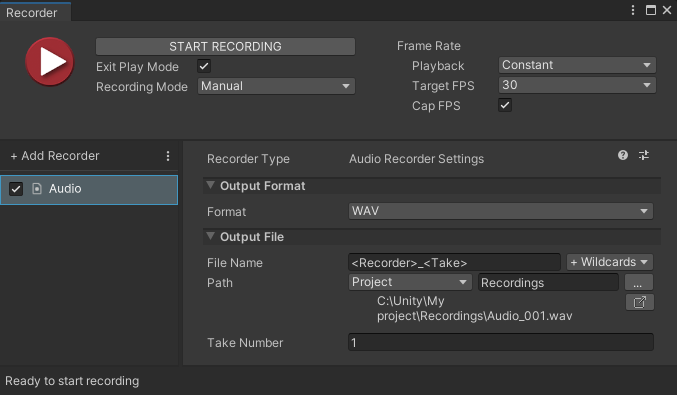Open the Recorder window kebab menu
Image resolution: width=677 pixels, height=395 pixels.
[x=633, y=10]
